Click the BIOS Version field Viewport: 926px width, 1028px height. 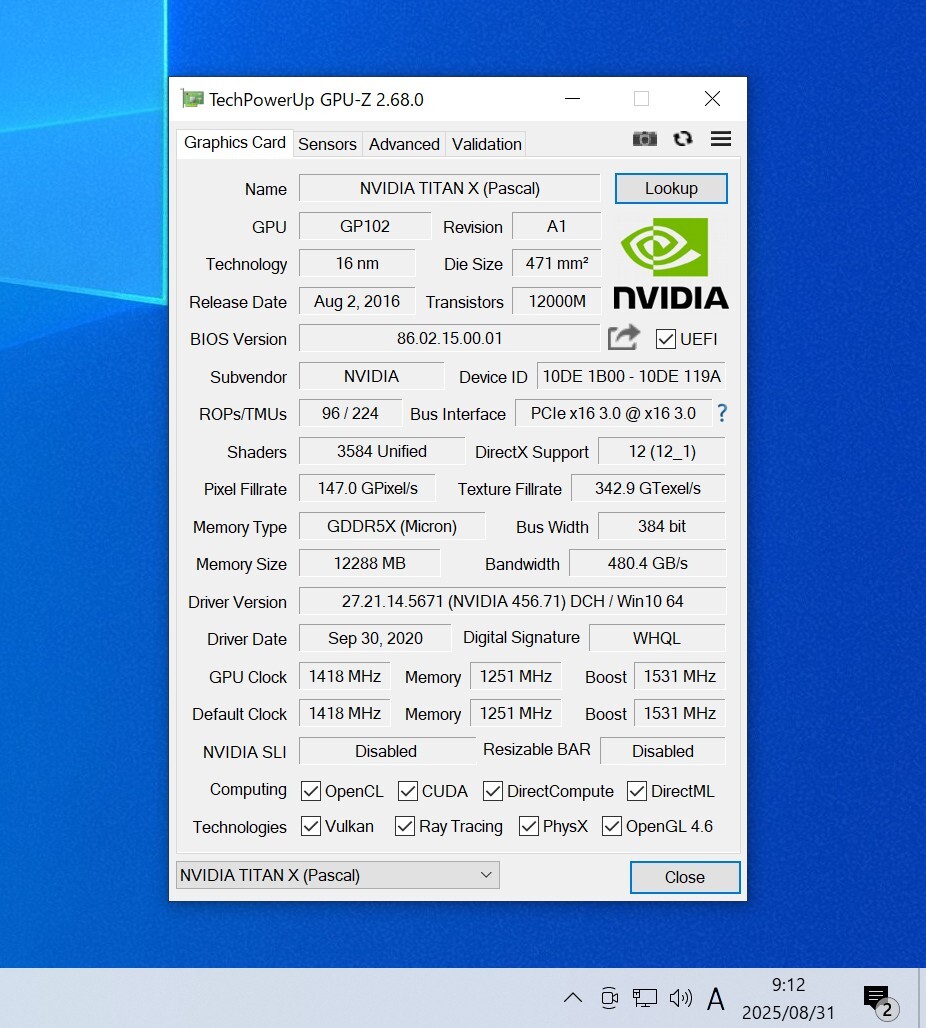(449, 338)
